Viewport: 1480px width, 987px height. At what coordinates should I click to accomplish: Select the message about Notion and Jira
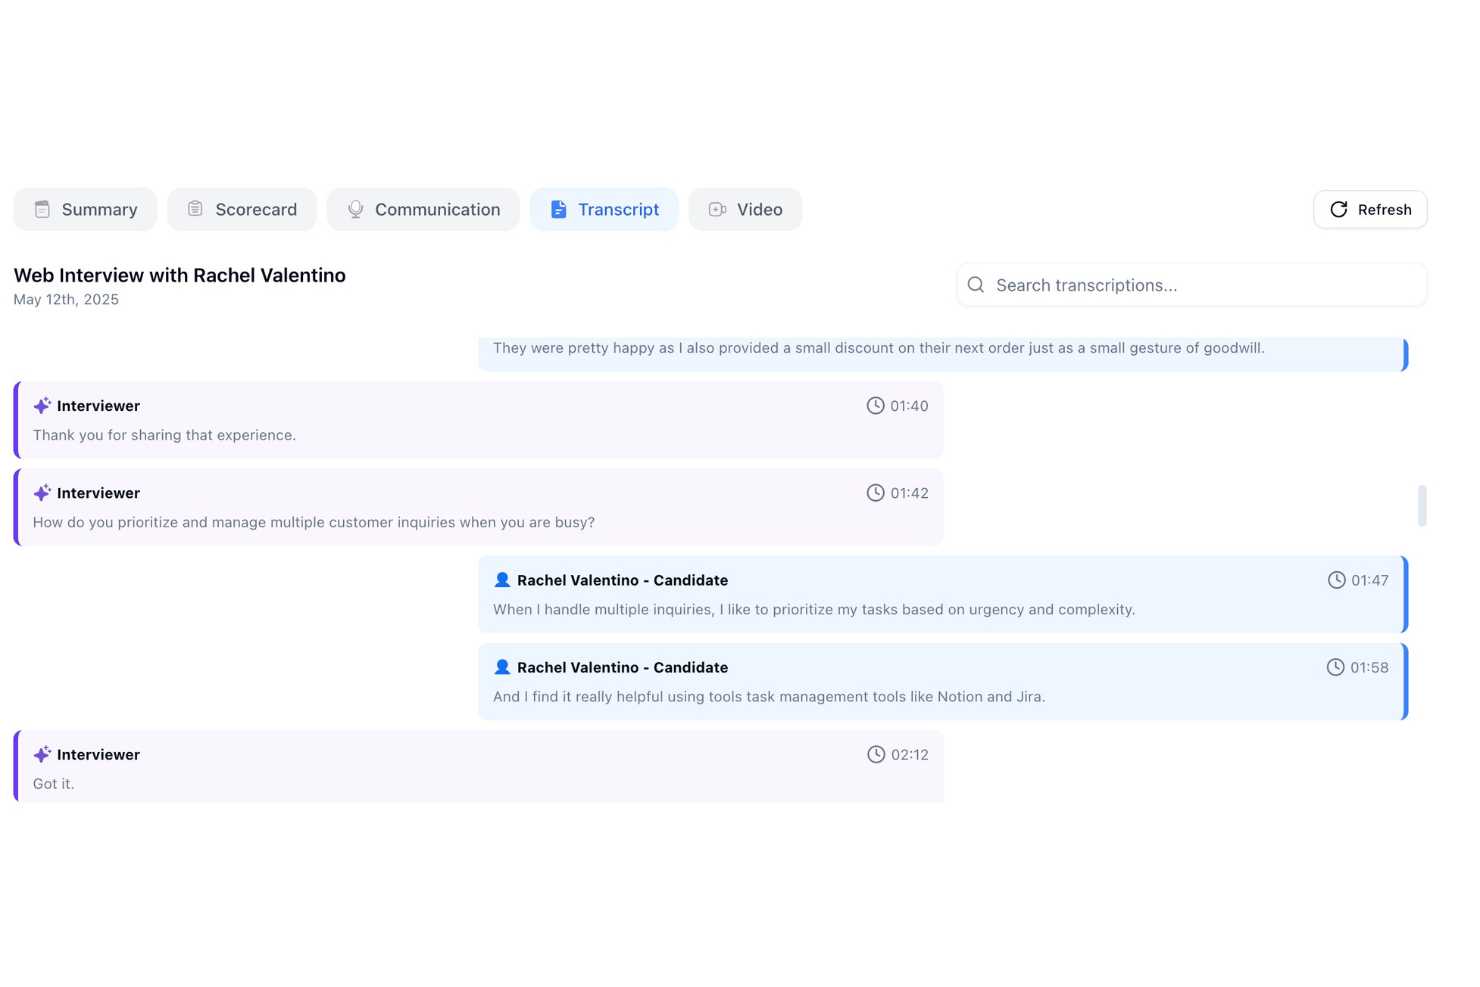(x=943, y=682)
